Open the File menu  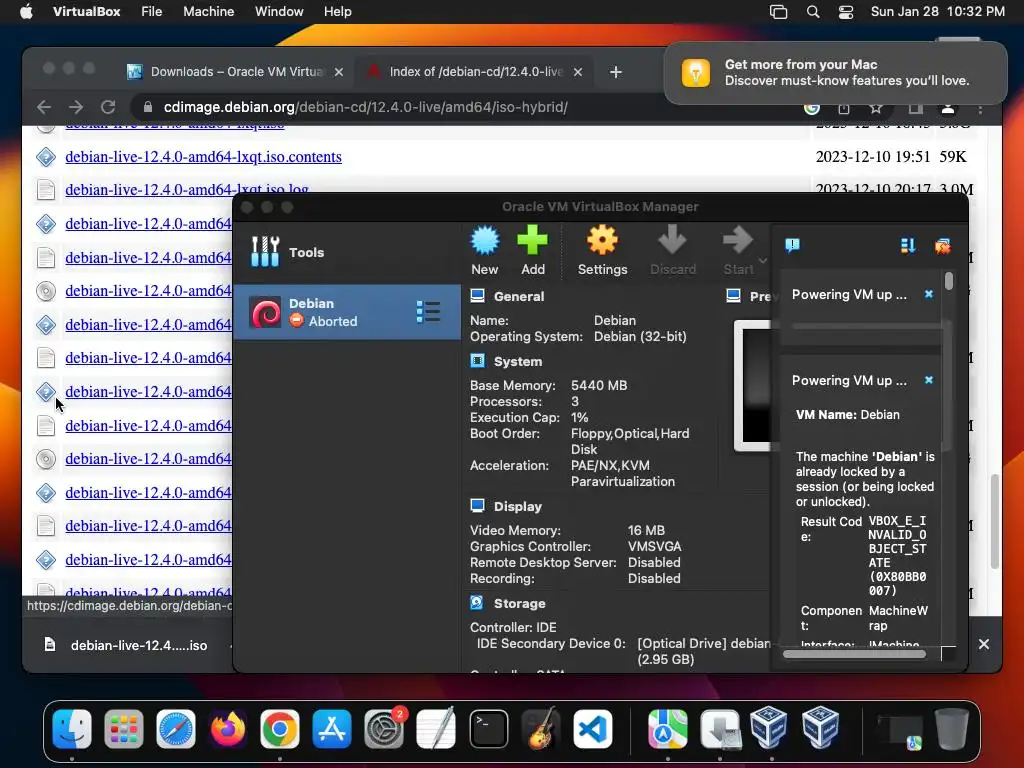(x=152, y=12)
